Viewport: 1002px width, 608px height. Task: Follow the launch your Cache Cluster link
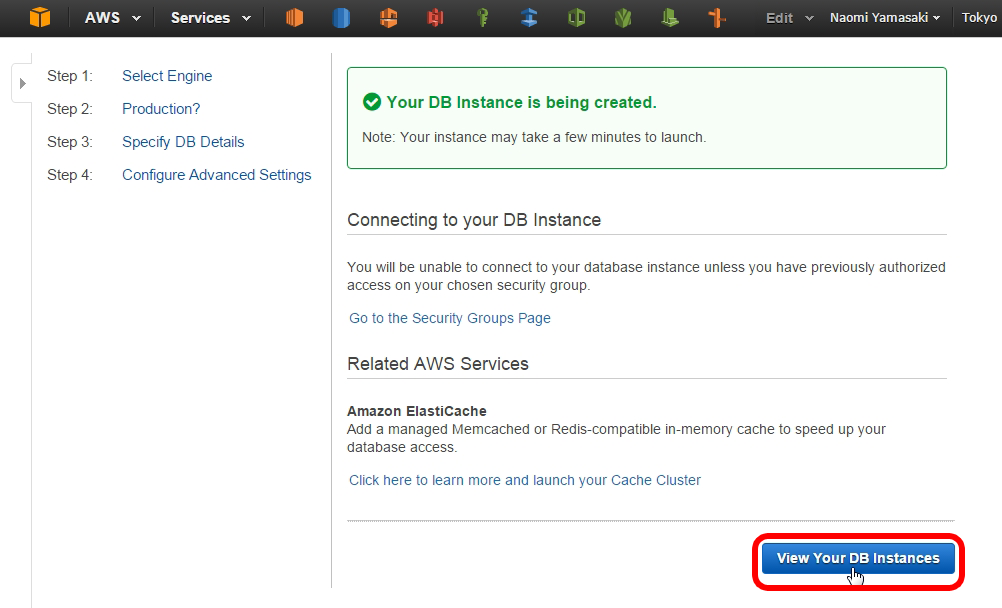click(525, 480)
